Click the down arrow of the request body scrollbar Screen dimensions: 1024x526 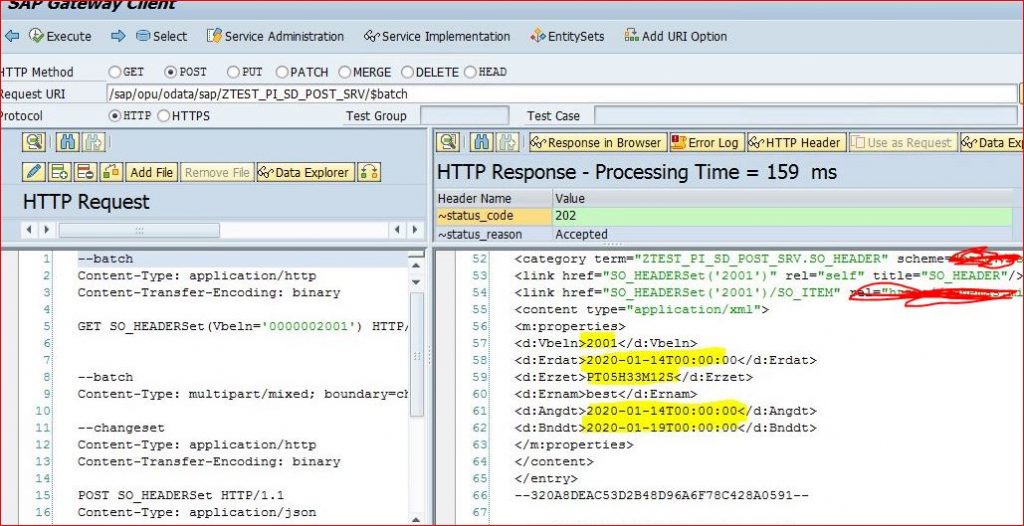tap(417, 282)
